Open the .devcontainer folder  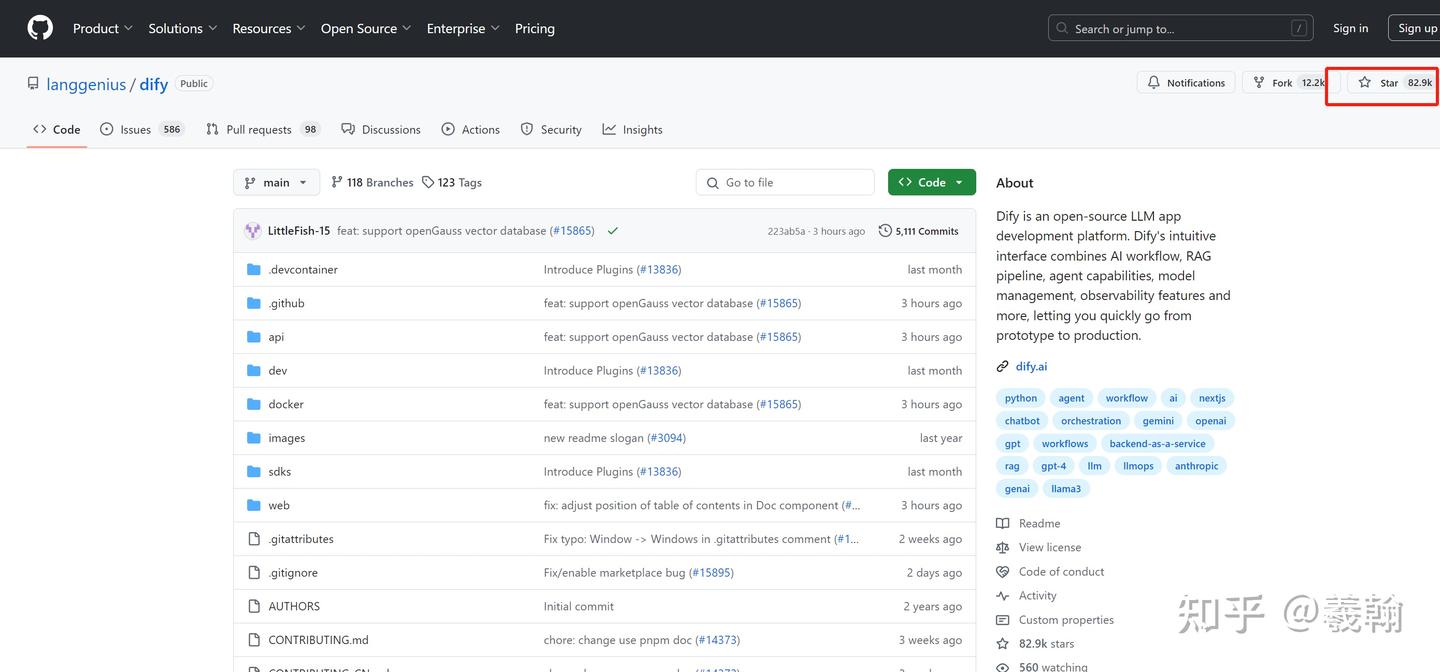(x=303, y=270)
